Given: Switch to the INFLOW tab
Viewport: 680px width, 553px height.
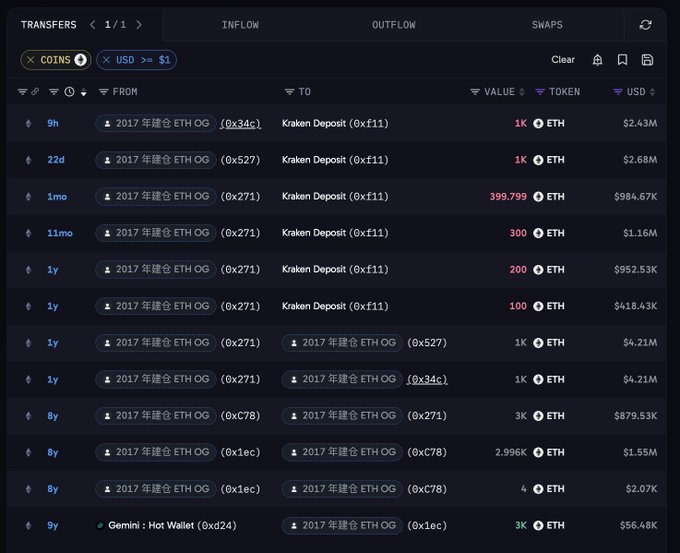Looking at the screenshot, I should click(240, 25).
